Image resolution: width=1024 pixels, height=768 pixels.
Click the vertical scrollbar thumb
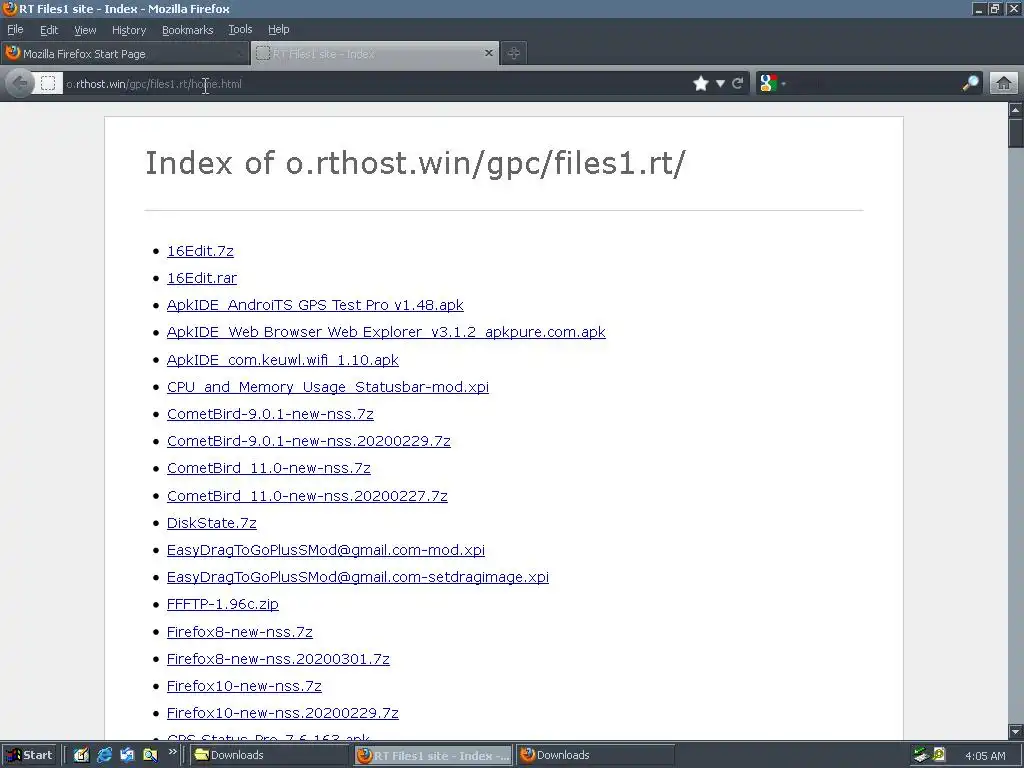point(1016,133)
